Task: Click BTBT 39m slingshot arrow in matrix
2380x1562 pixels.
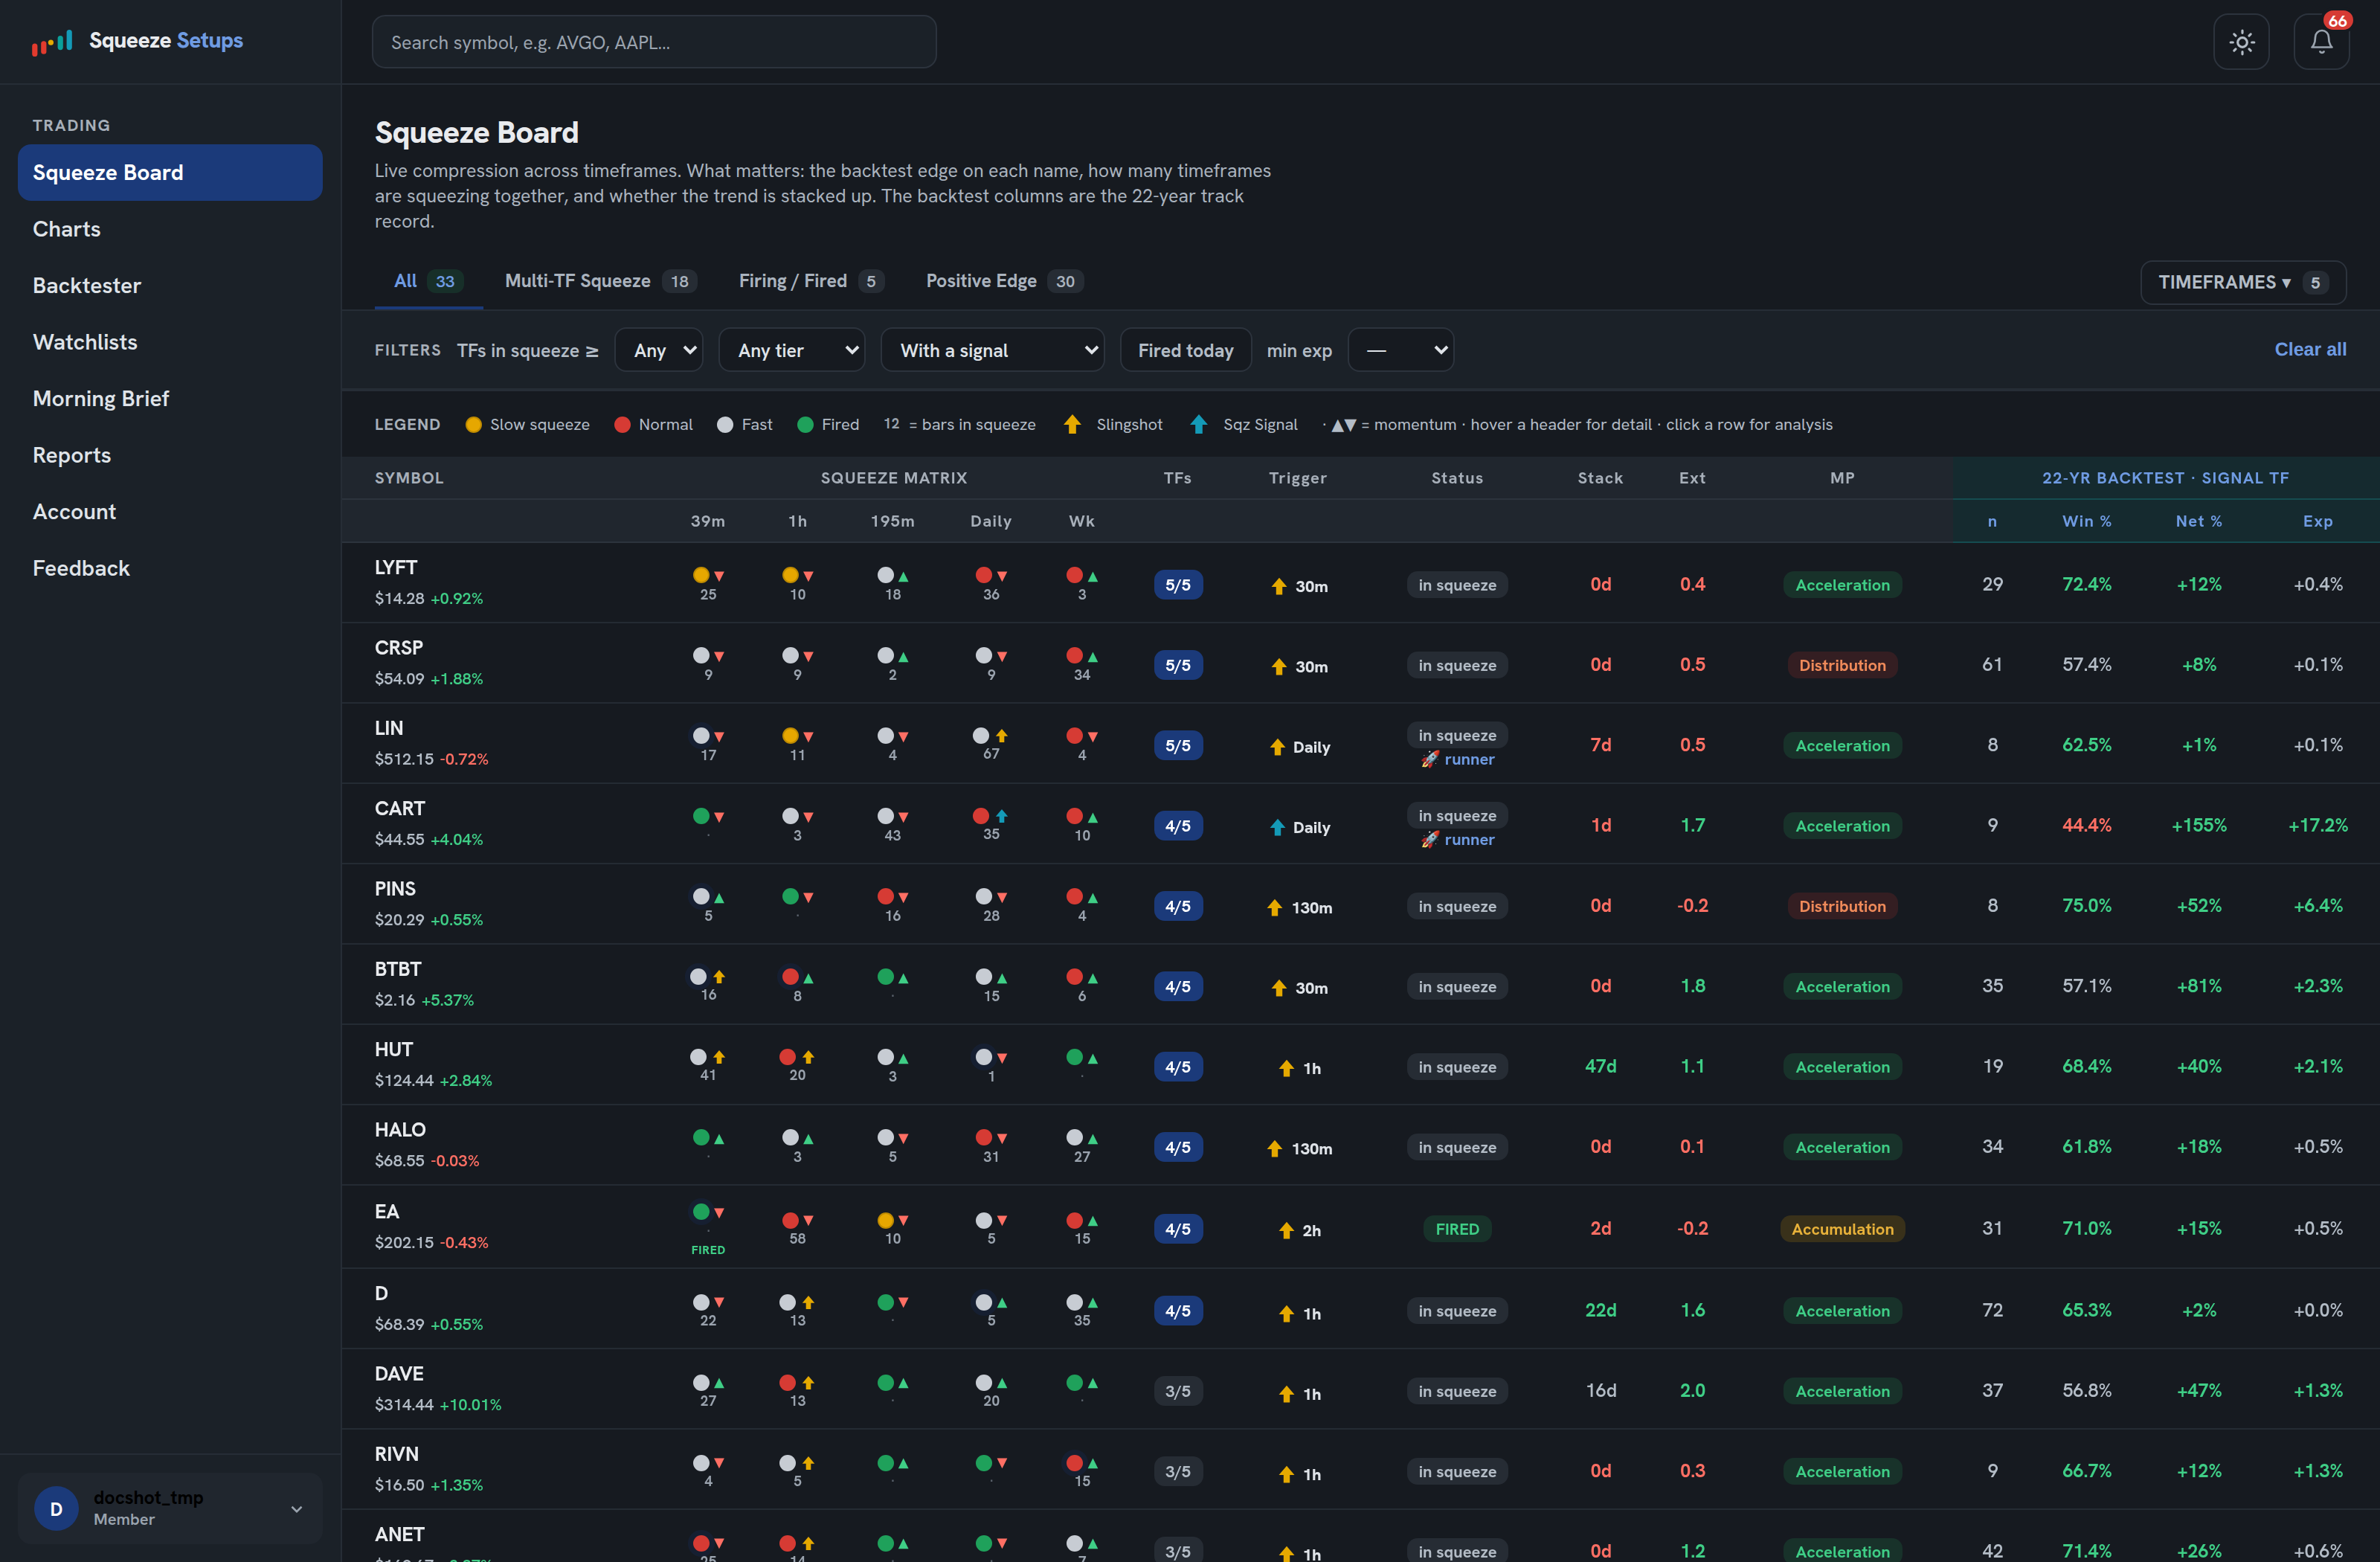Action: (x=719, y=977)
